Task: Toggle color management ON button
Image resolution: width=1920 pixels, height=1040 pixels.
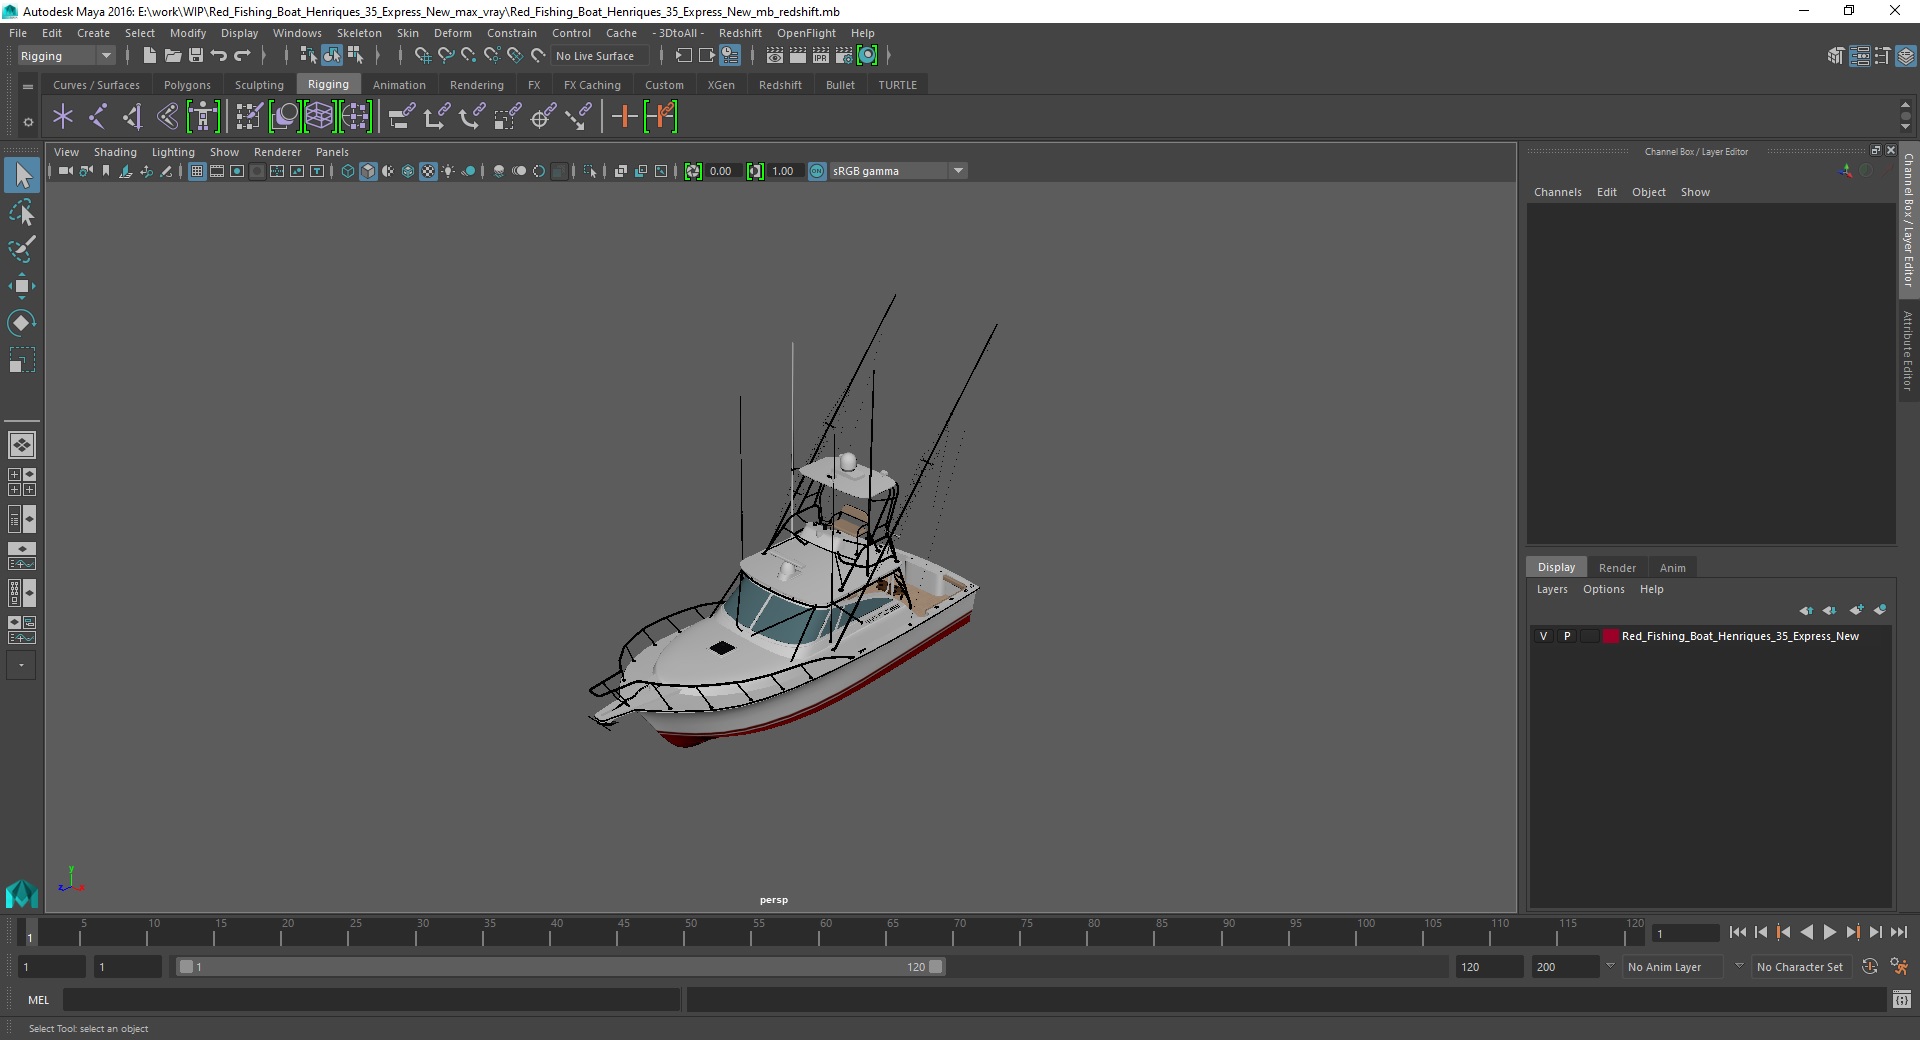Action: 817,171
